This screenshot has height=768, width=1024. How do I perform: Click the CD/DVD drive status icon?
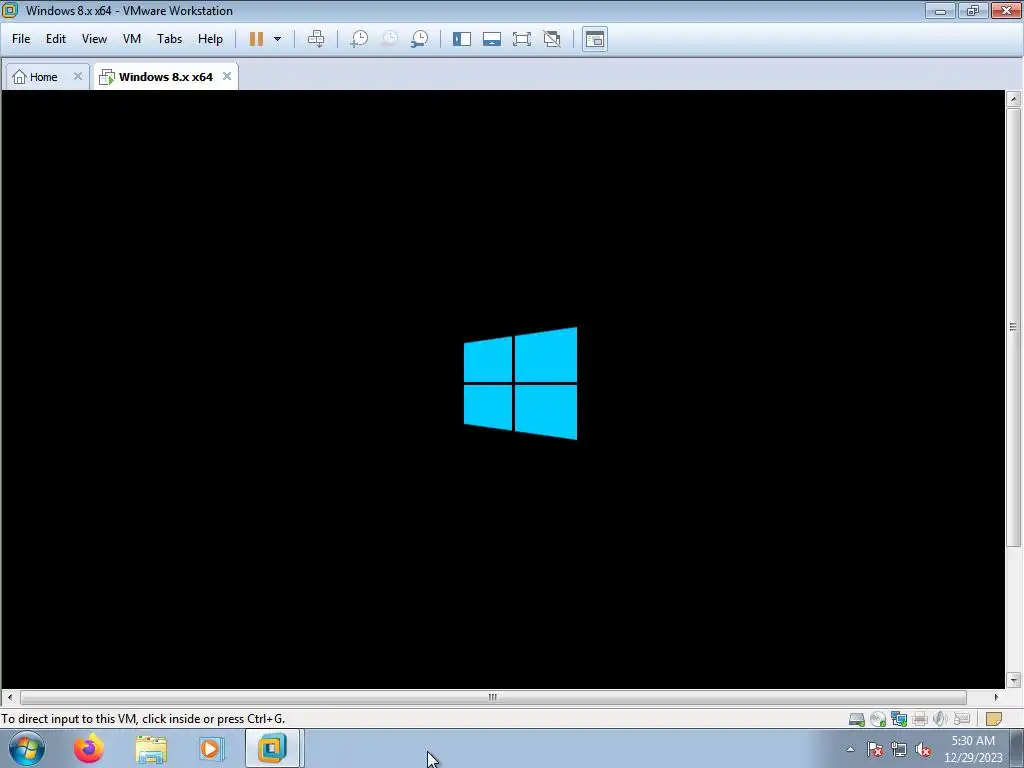(x=878, y=720)
